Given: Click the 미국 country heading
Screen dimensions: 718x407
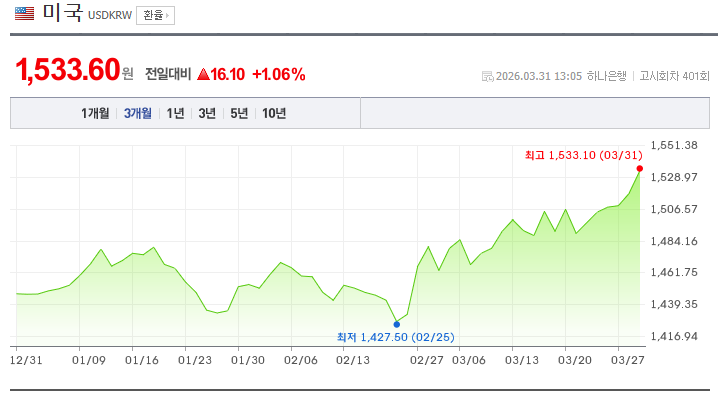Looking at the screenshot, I should (62, 12).
